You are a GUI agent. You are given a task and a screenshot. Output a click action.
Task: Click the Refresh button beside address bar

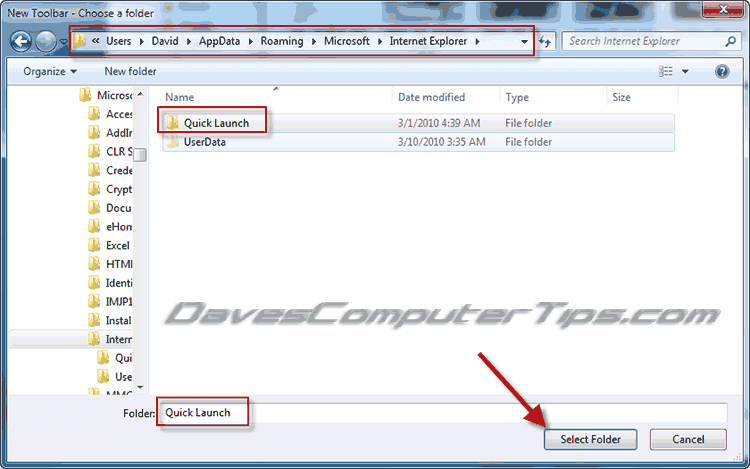[545, 42]
